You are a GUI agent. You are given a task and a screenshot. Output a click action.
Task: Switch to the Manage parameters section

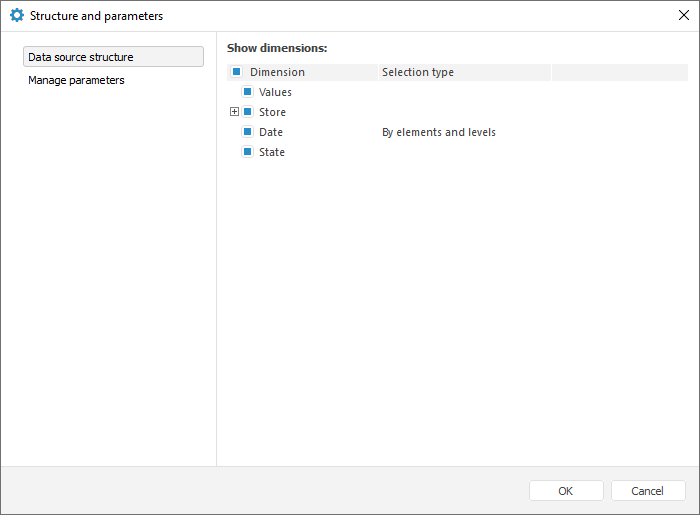coord(77,80)
